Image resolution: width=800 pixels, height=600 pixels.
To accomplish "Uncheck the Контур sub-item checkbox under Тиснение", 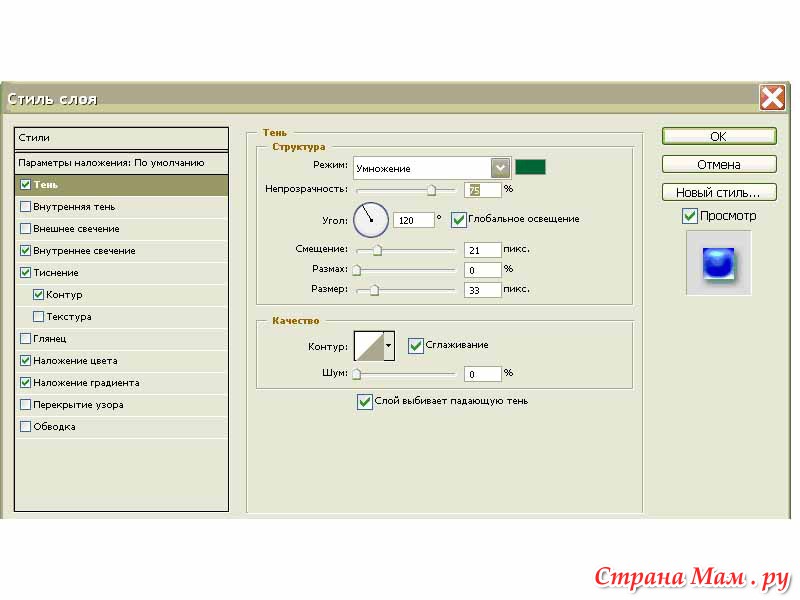I will tap(38, 294).
